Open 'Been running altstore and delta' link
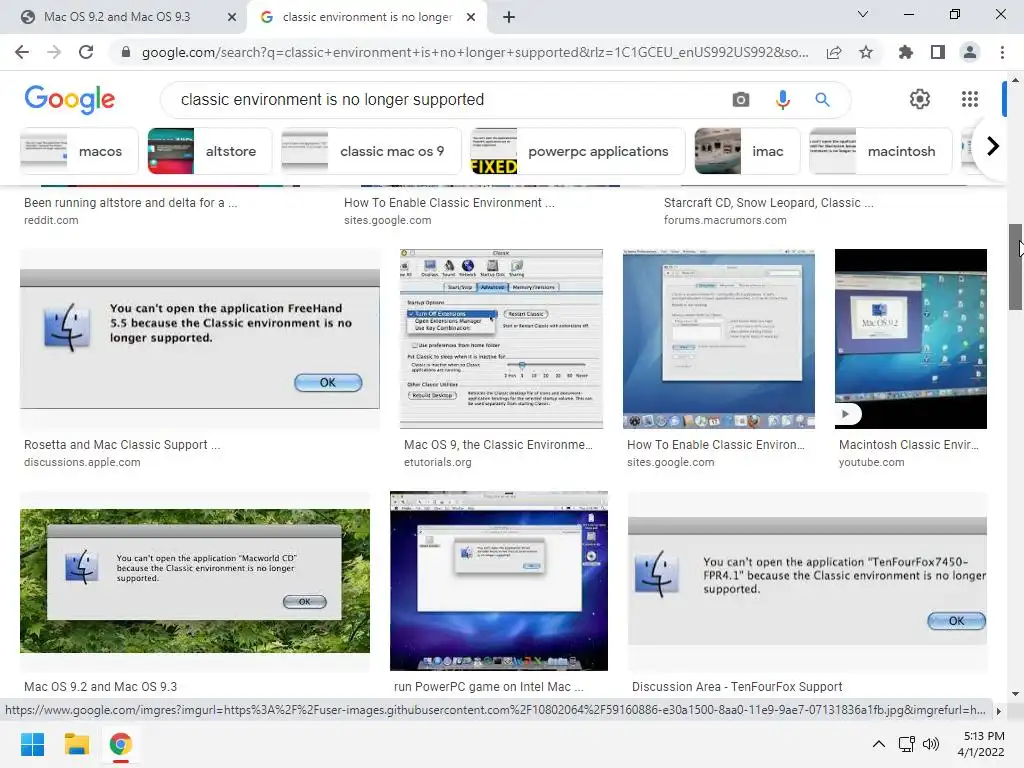The height and width of the screenshot is (768, 1024). [x=131, y=202]
